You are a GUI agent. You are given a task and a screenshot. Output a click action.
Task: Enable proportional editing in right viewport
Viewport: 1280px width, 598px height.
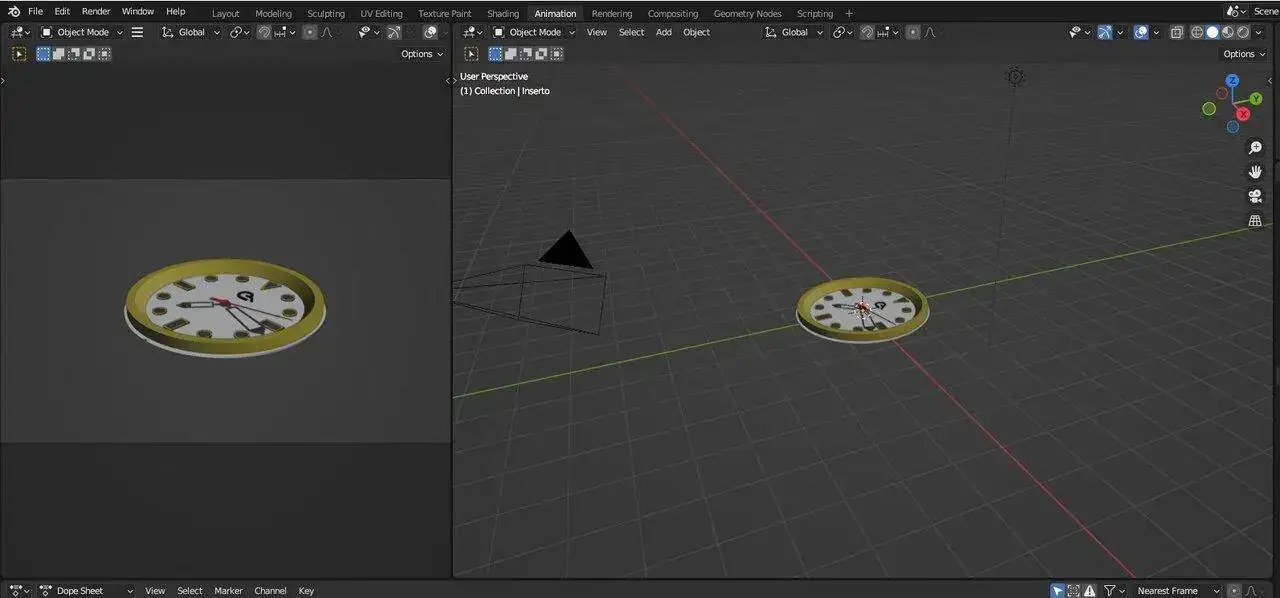pyautogui.click(x=911, y=32)
